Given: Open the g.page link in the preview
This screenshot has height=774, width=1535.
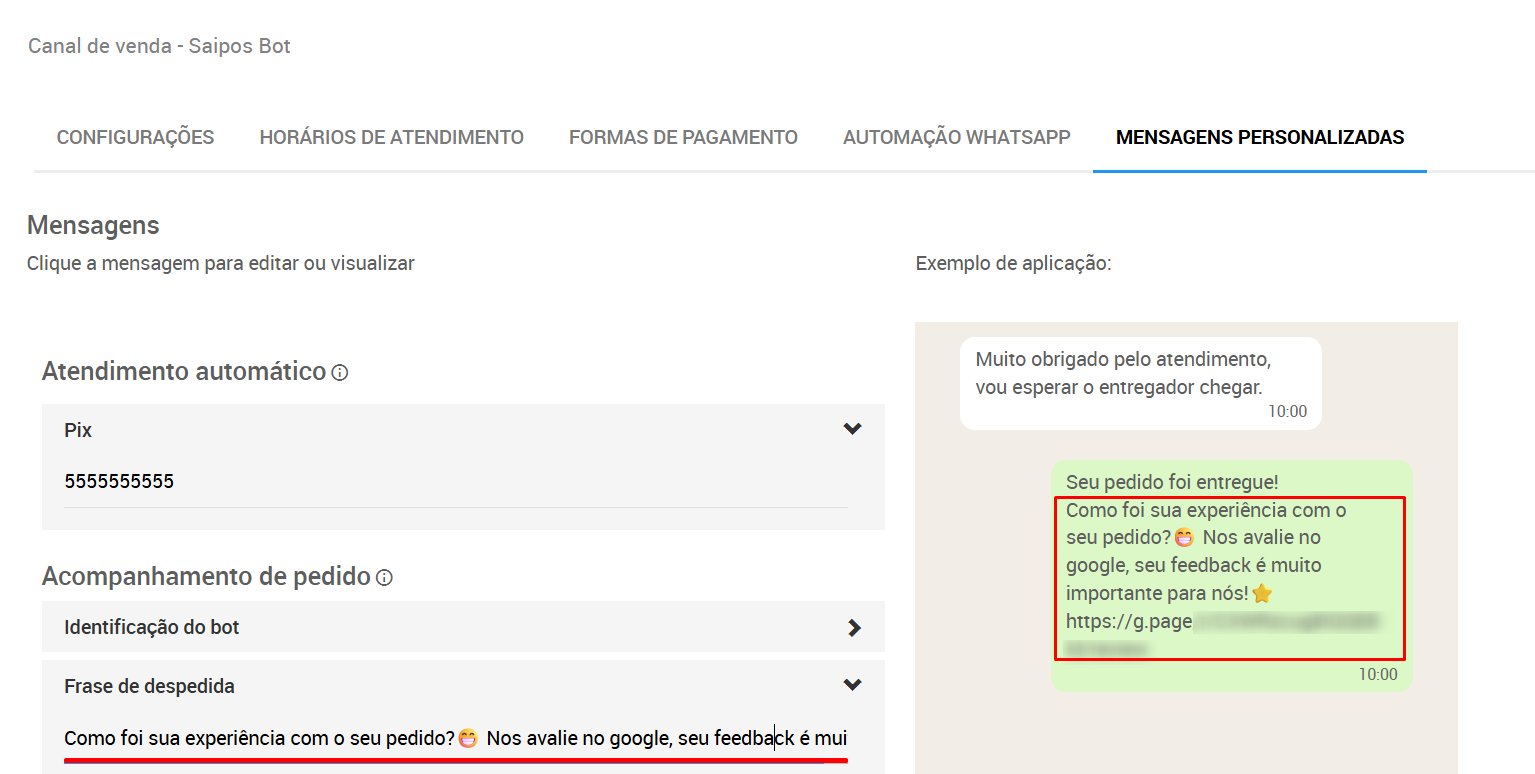Looking at the screenshot, I should [x=1128, y=622].
